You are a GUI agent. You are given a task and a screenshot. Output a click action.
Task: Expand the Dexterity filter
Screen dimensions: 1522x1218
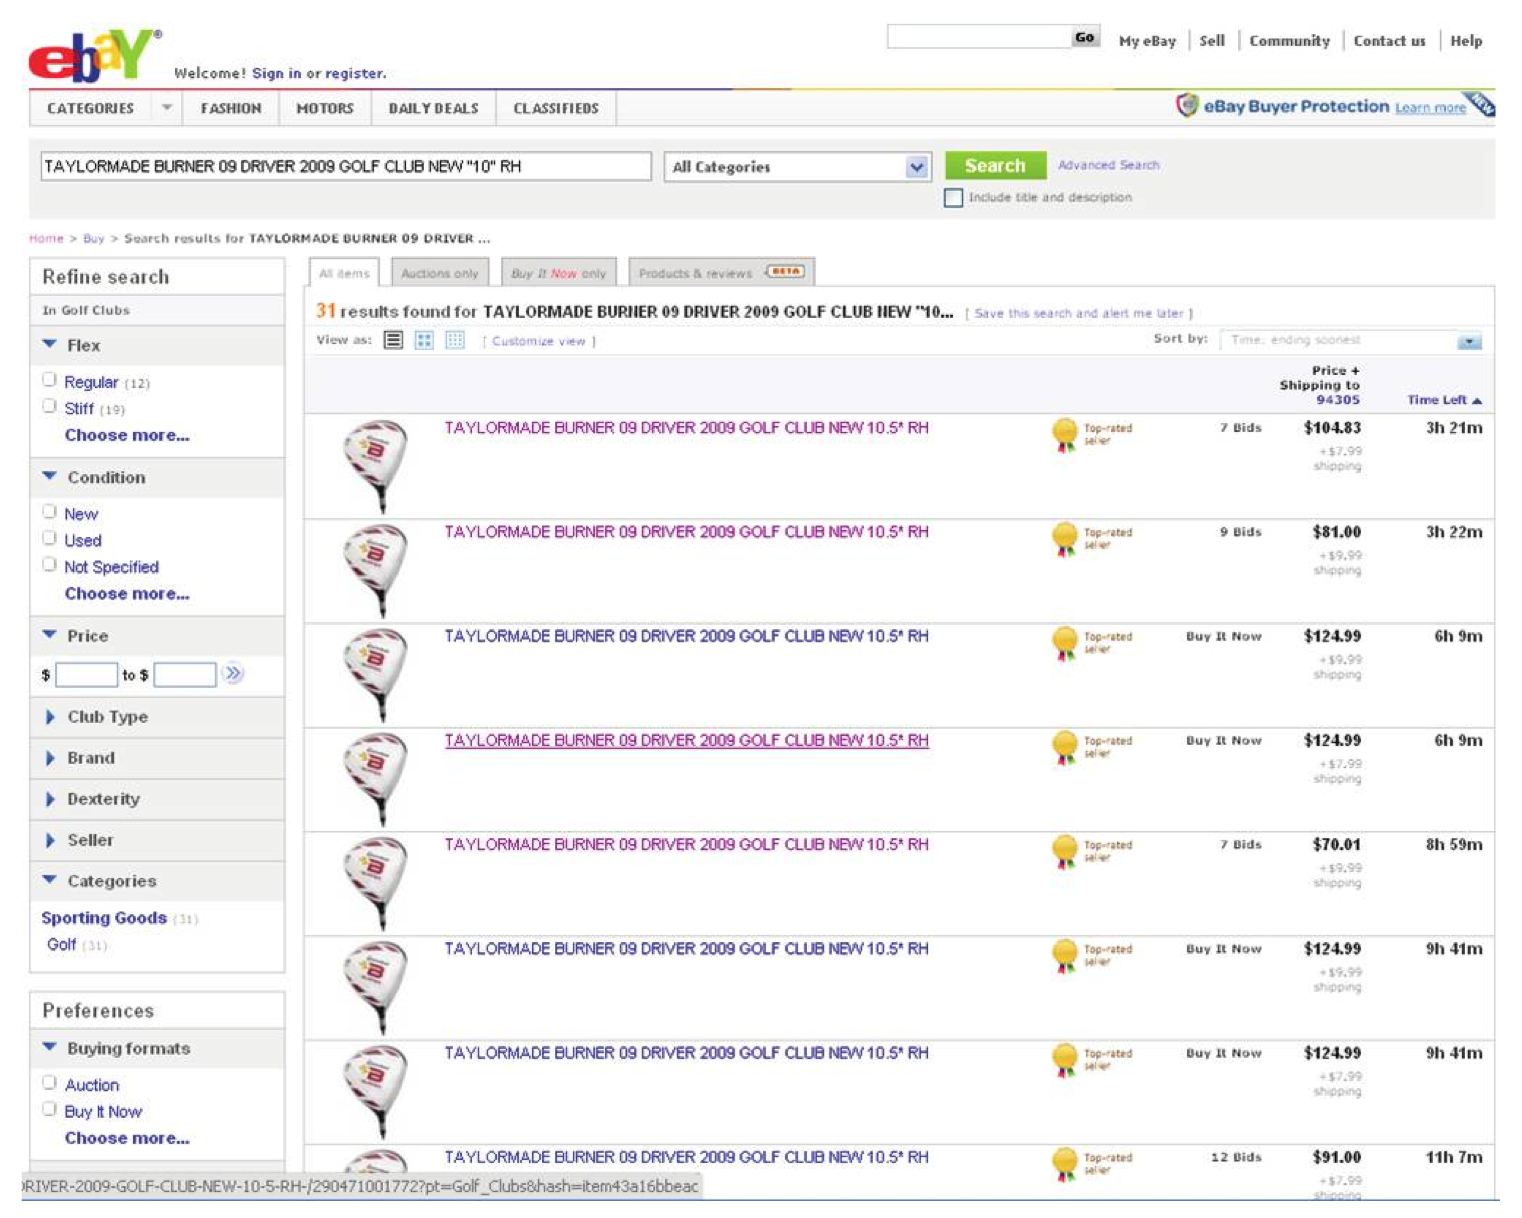[50, 798]
